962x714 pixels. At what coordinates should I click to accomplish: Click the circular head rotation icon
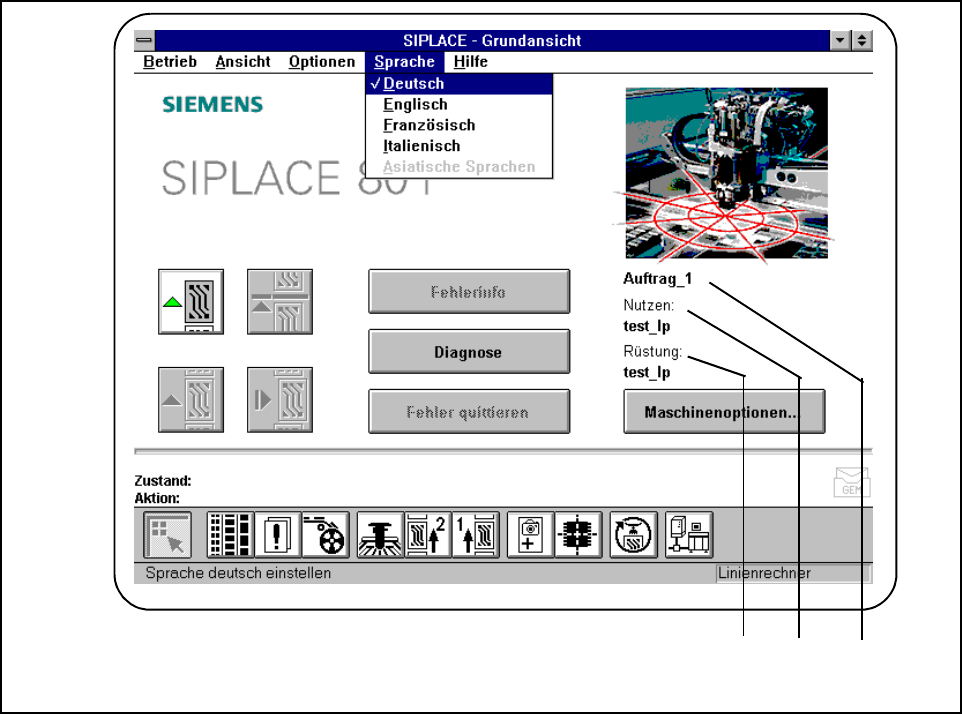[x=634, y=535]
